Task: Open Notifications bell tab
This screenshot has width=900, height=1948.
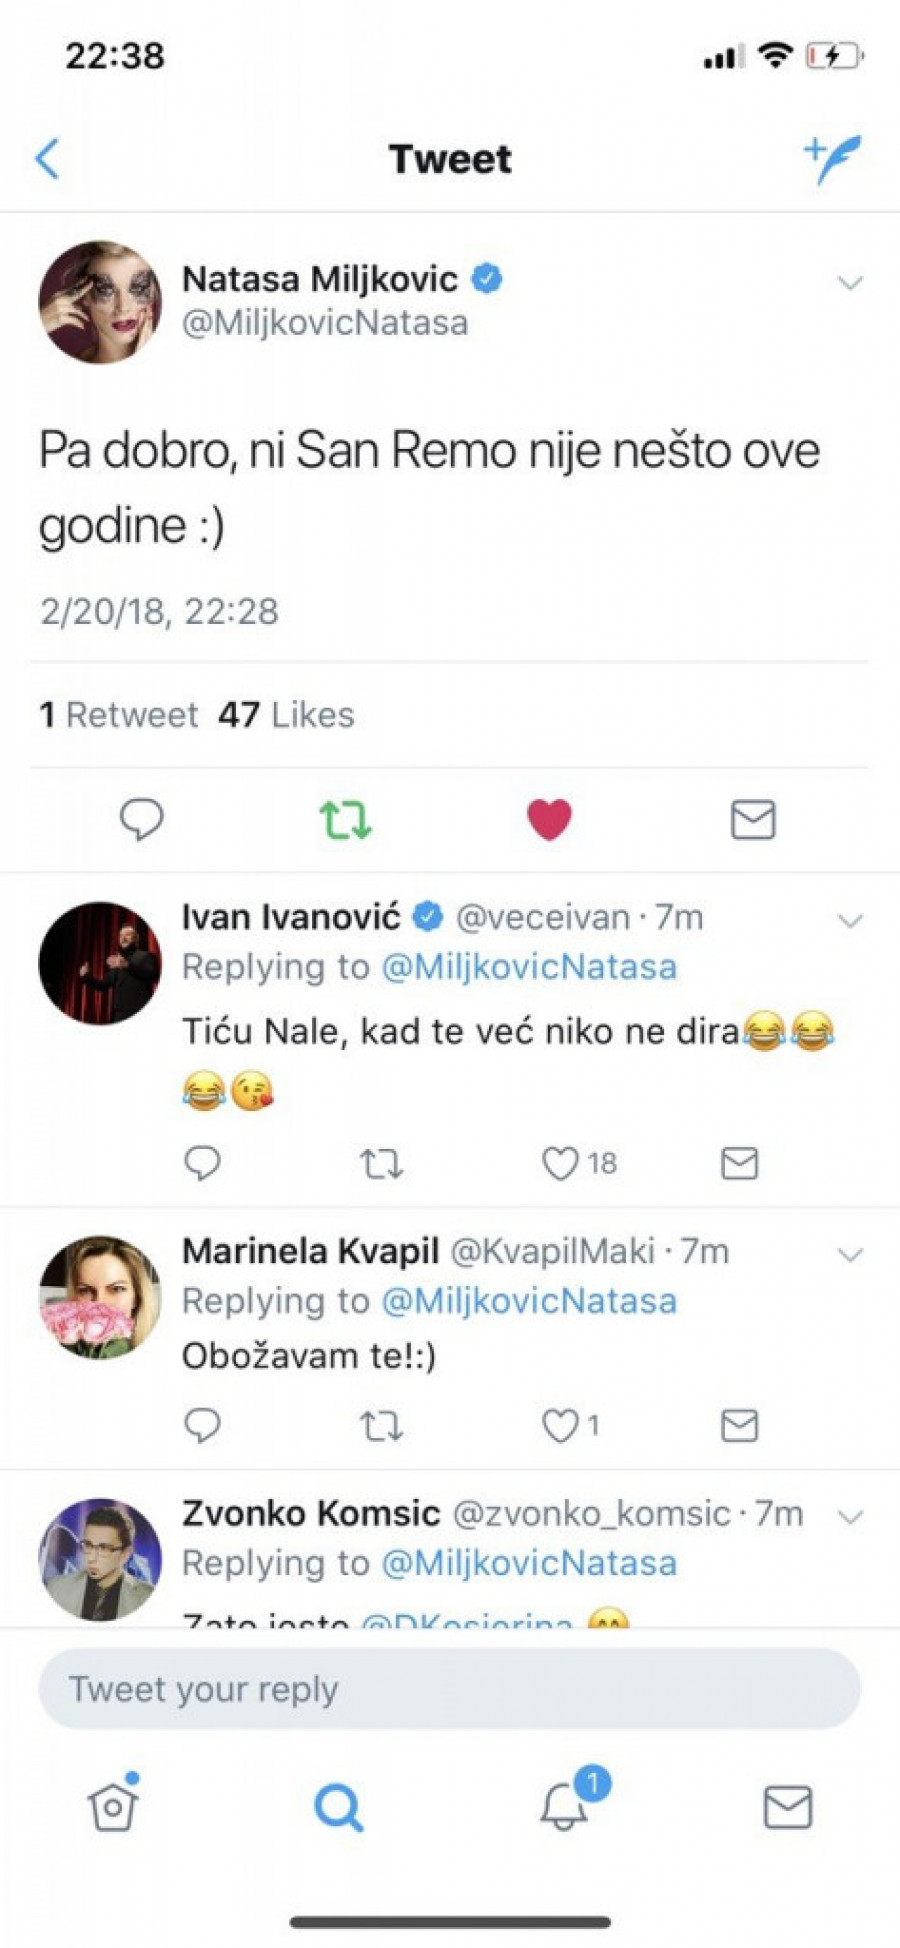Action: [x=566, y=1806]
